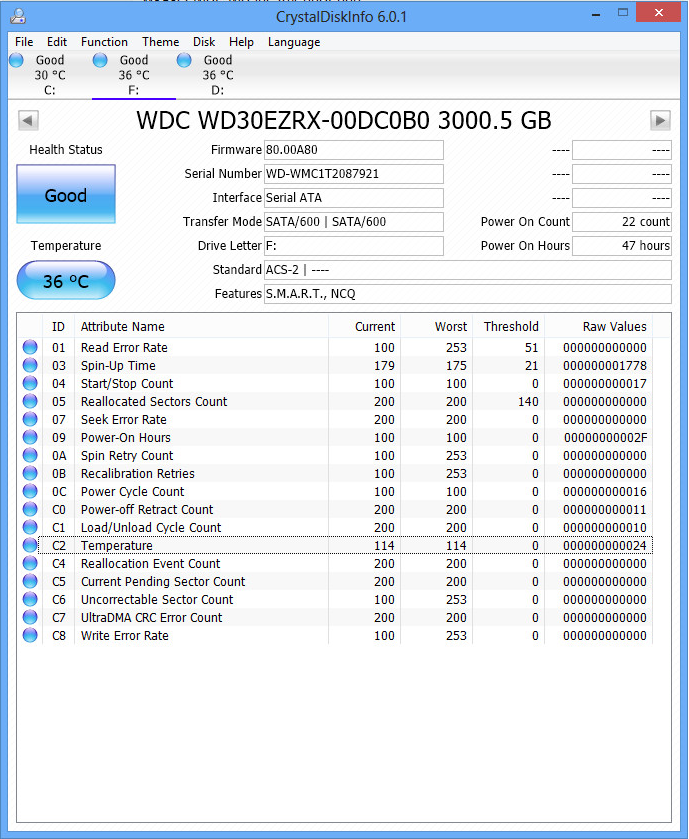Screen dimensions: 689x839
Task: Switch to the F: drive tab
Action: pos(134,75)
